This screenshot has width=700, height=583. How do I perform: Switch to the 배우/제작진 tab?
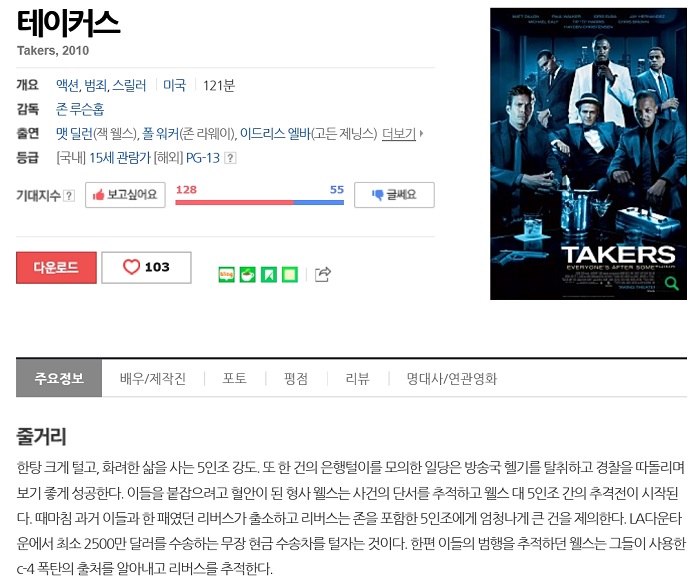coord(153,379)
